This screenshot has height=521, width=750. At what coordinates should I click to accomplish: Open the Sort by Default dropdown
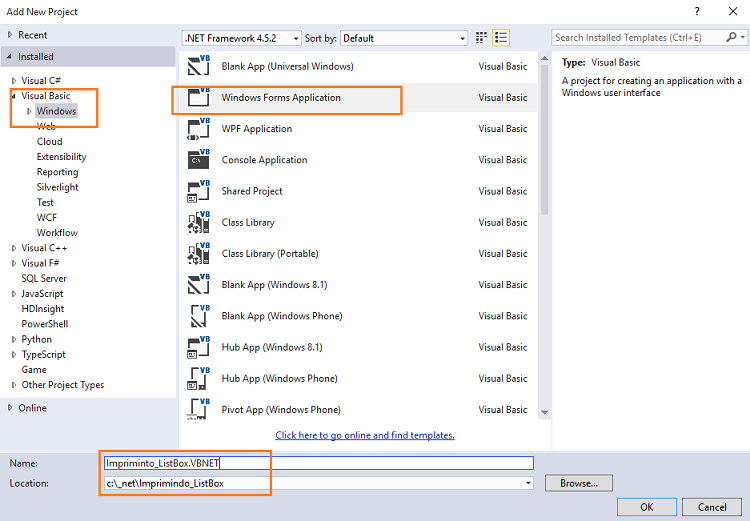click(x=404, y=38)
